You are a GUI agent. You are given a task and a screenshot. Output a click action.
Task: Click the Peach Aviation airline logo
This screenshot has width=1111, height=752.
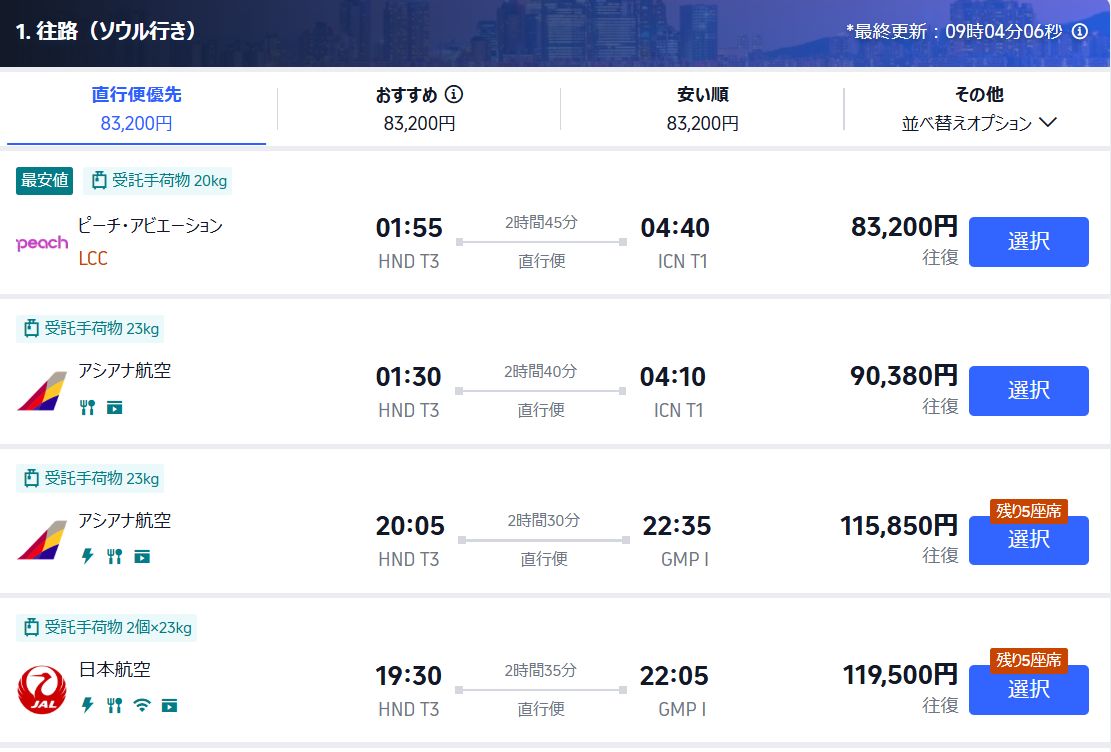click(x=41, y=242)
